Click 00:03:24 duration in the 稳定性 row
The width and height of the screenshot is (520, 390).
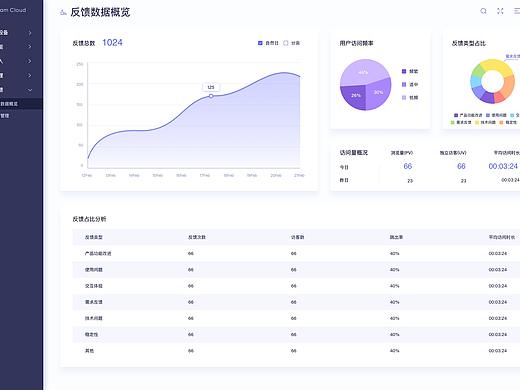tap(498, 334)
